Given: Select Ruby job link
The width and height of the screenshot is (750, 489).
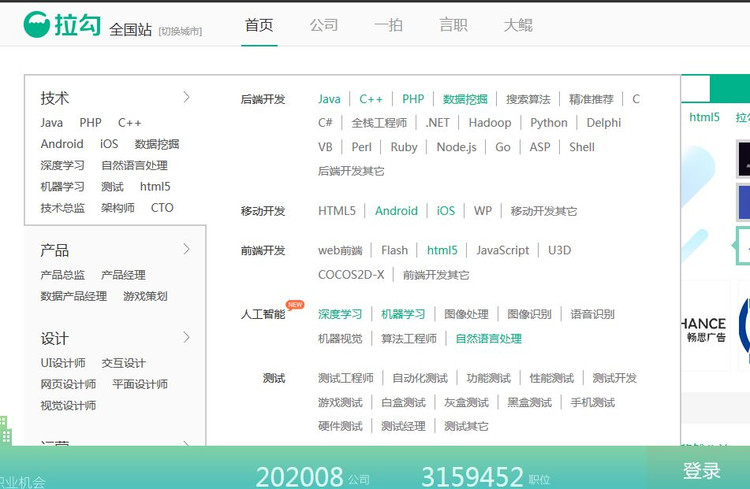Looking at the screenshot, I should pos(404,147).
